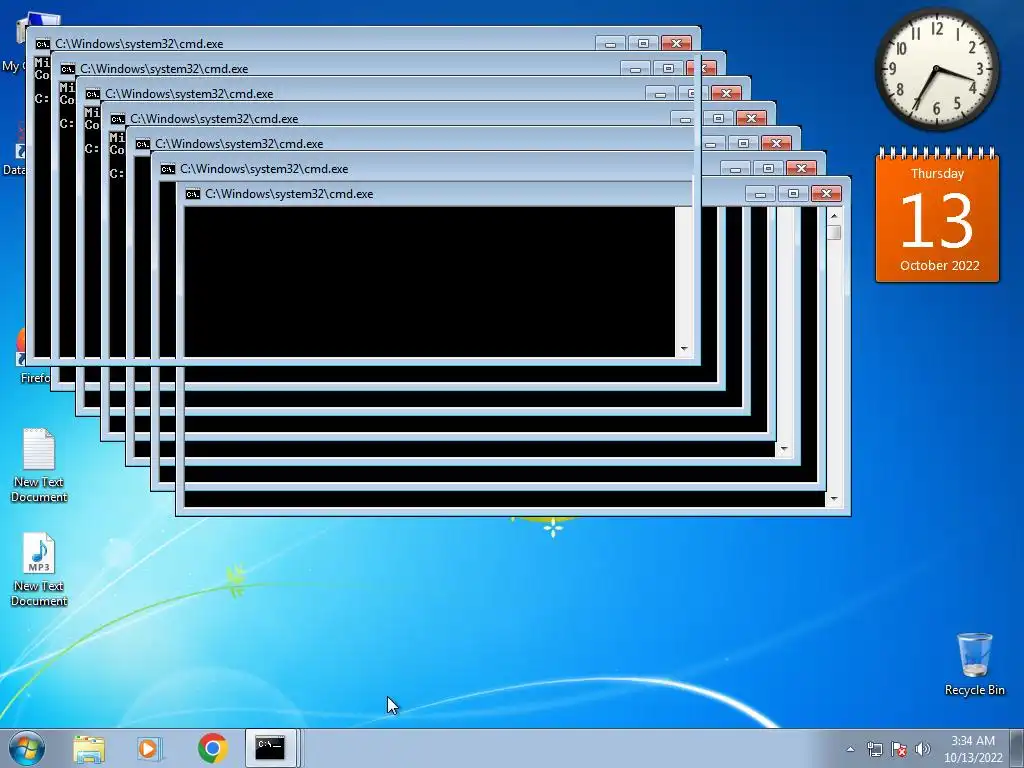Screen dimensions: 1024x768
Task: Open Google Chrome from the taskbar
Action: 212,748
